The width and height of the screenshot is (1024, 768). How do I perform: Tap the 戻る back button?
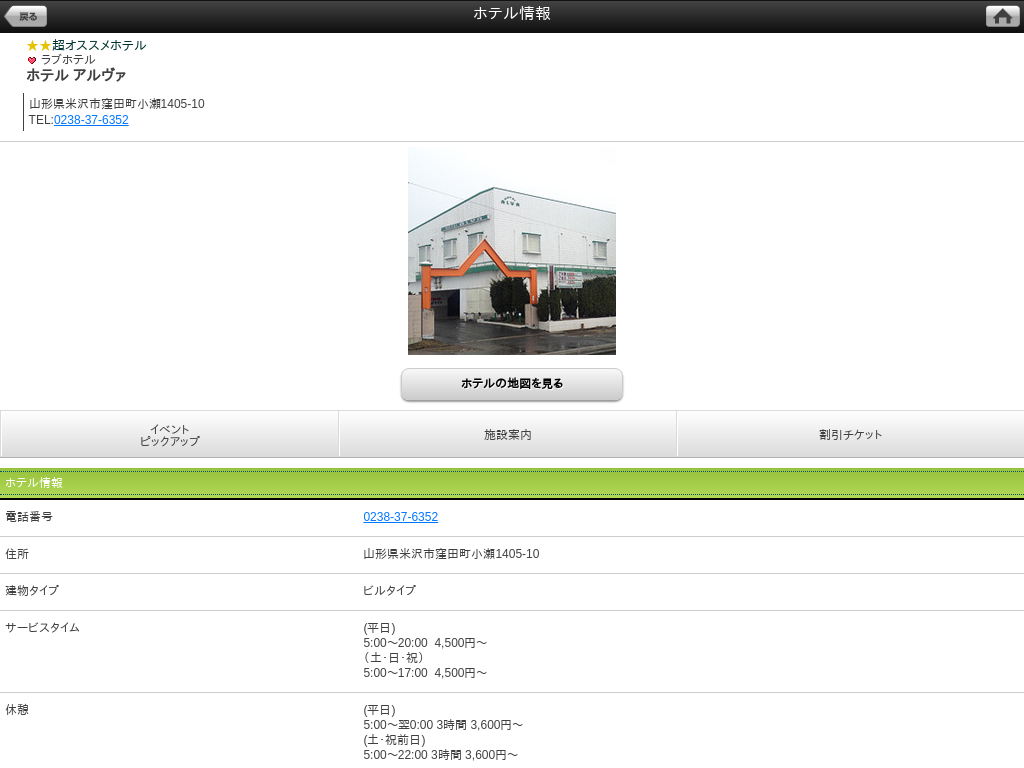[26, 16]
